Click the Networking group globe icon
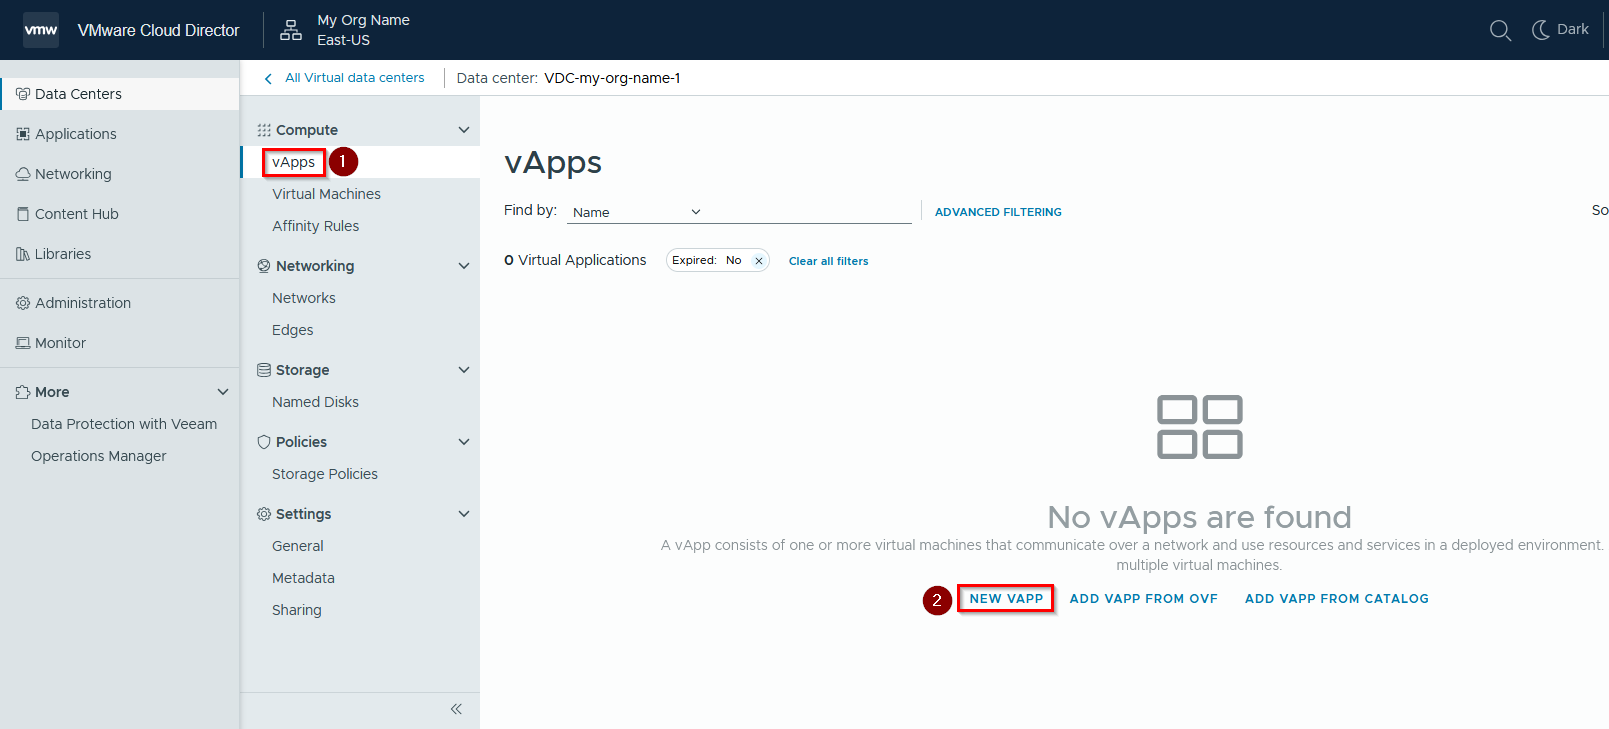1609x729 pixels. pos(264,266)
